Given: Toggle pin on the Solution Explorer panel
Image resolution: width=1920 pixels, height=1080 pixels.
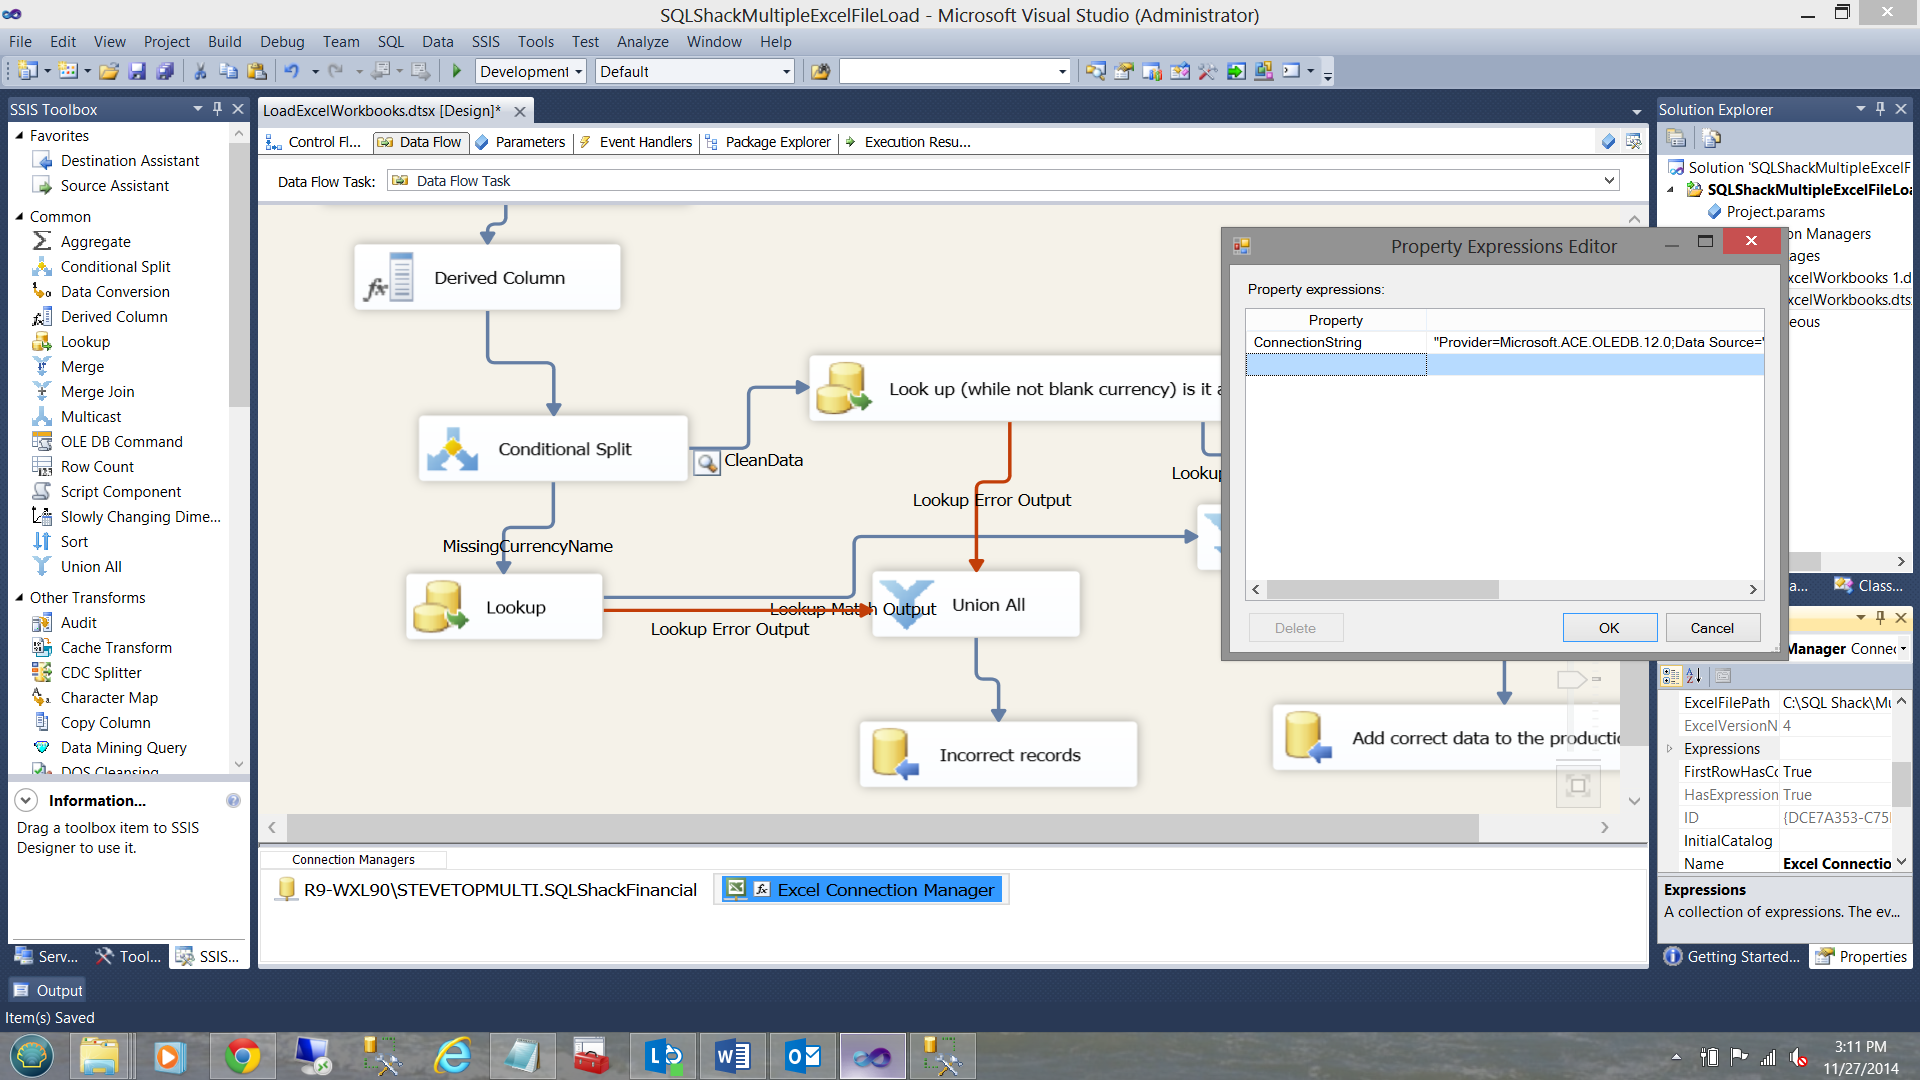Looking at the screenshot, I should 1880,109.
